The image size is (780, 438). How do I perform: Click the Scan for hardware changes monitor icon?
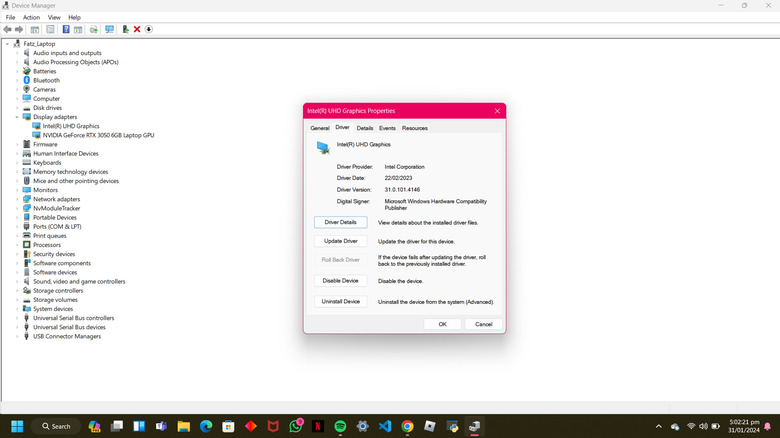coord(109,29)
